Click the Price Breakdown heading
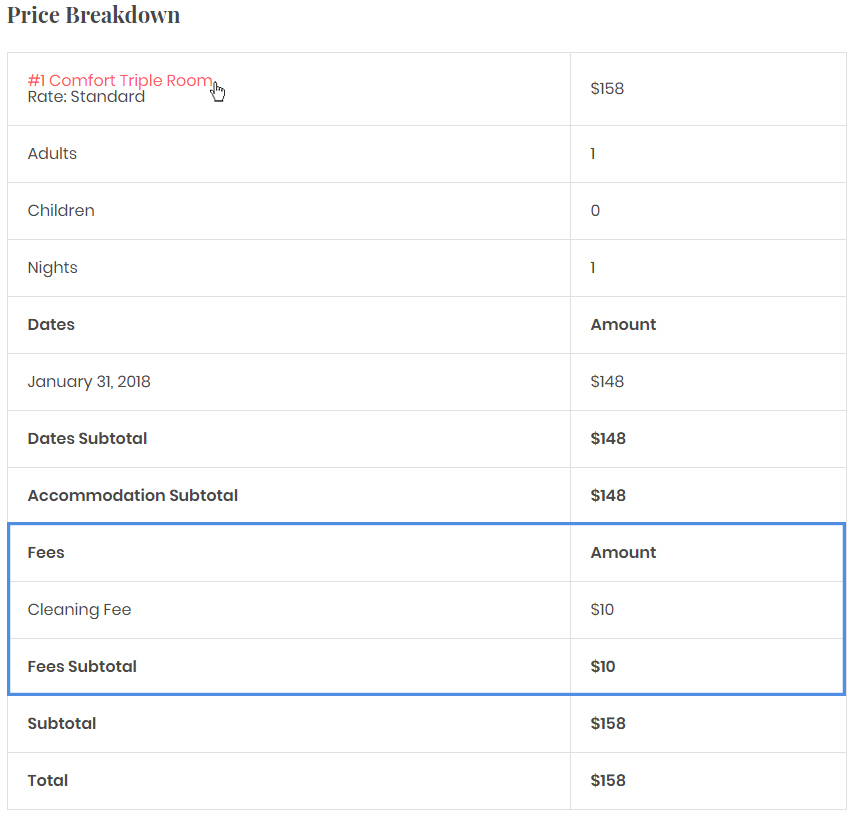 pyautogui.click(x=94, y=15)
